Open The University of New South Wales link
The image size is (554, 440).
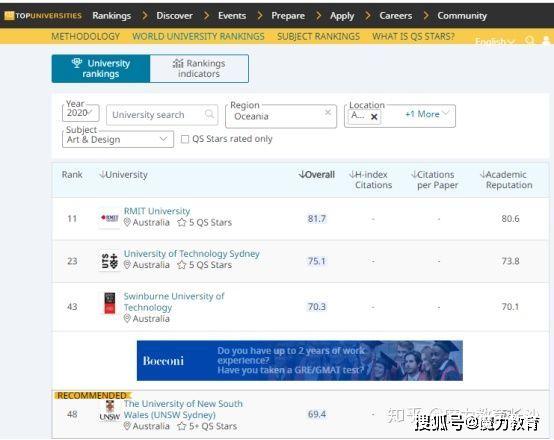(183, 409)
